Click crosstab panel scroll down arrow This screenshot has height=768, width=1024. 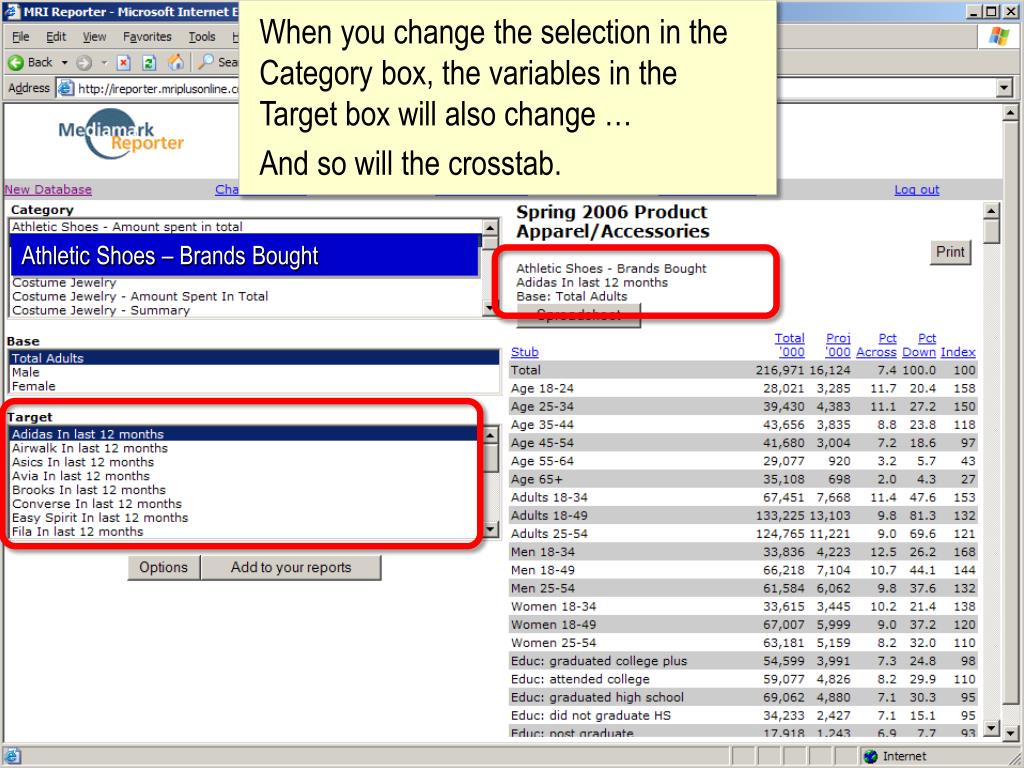point(991,728)
